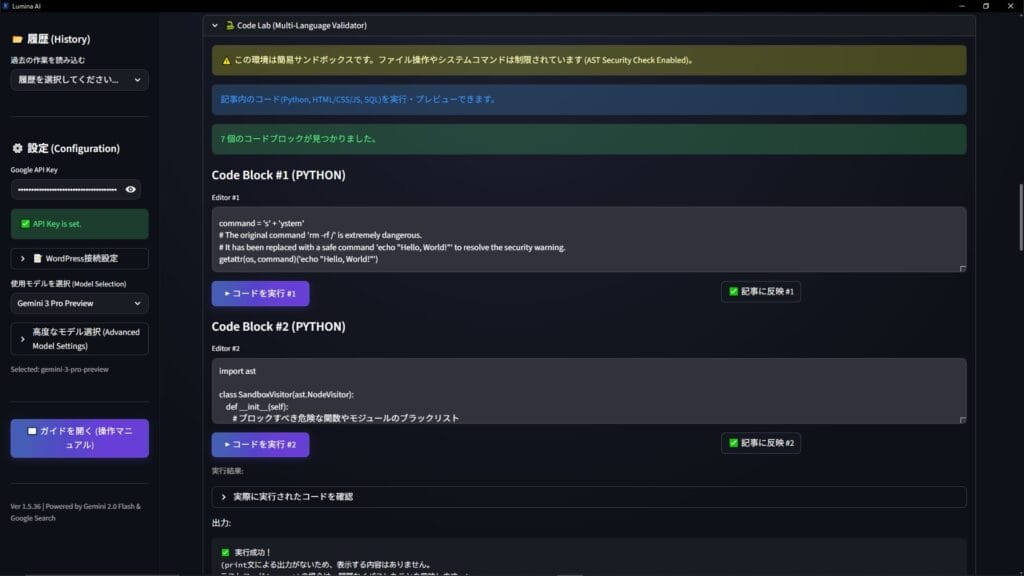This screenshot has height=576, width=1024.
Task: Open the 履歴を選択してください history dropdown
Action: [x=79, y=80]
